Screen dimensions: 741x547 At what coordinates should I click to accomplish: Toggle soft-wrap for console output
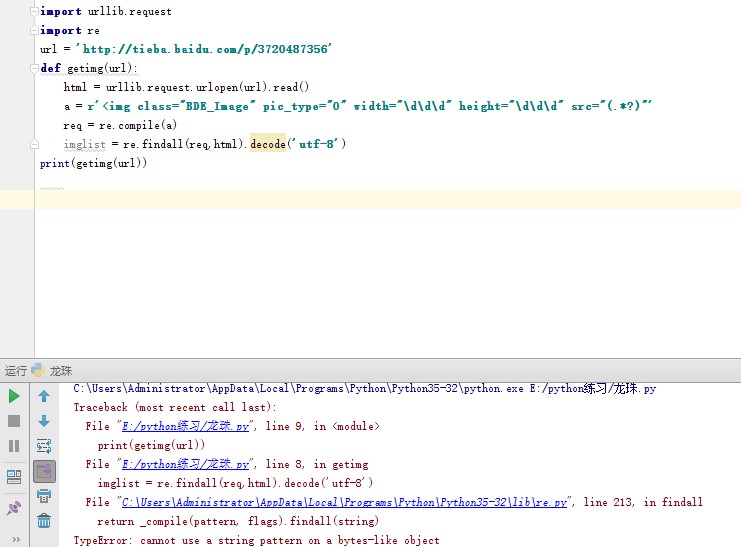coord(44,446)
